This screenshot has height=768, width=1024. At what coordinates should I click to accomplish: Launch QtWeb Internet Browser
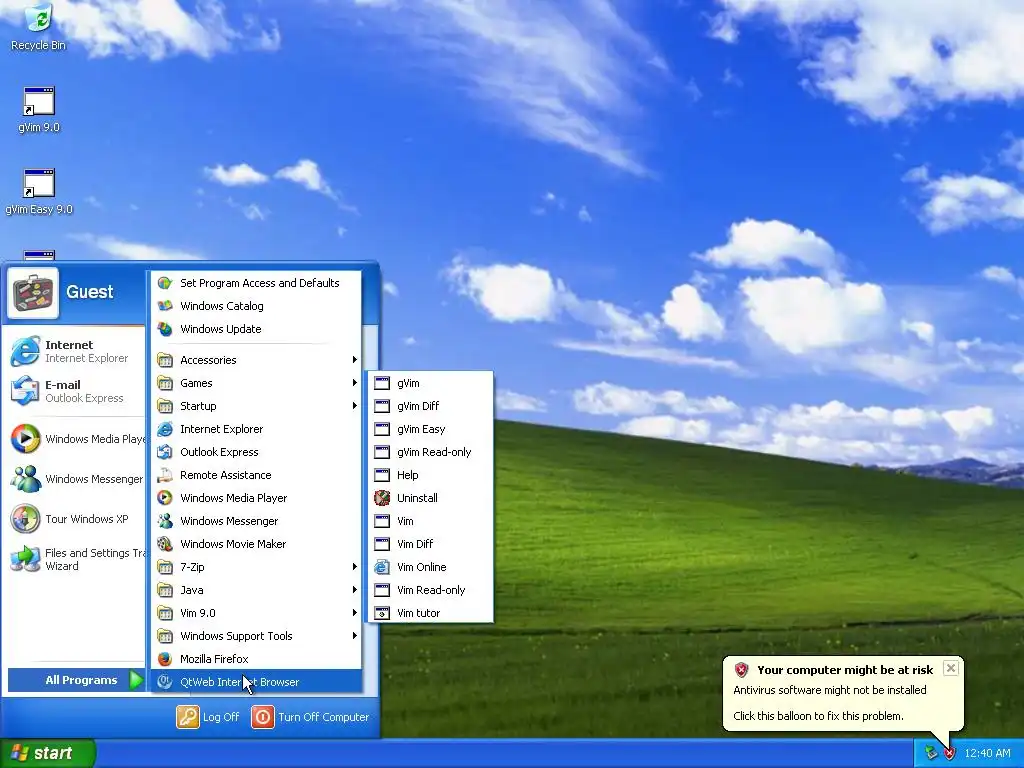pos(256,682)
